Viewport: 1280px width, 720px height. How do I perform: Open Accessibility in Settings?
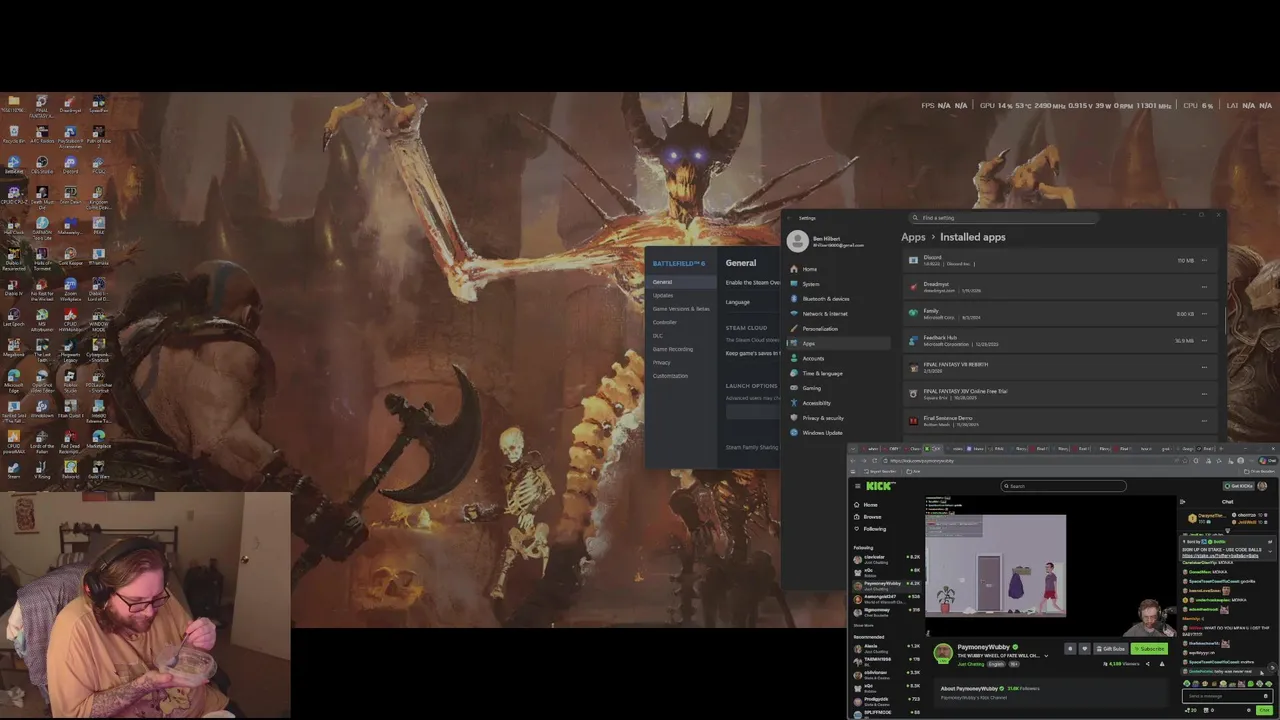click(837, 403)
